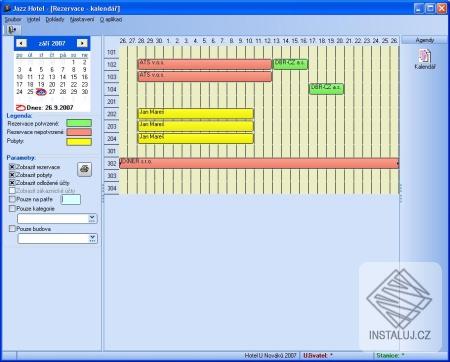
Task: Click Dnes: 26.9.2007 today label
Action: point(50,108)
